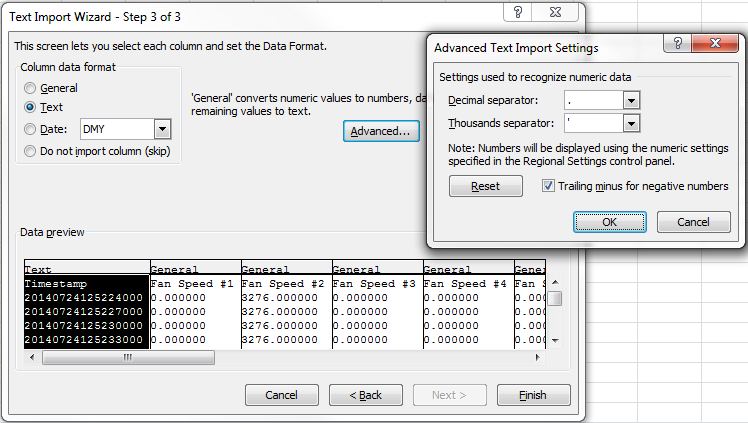Image resolution: width=748 pixels, height=423 pixels.
Task: Click preview value 20140724125233000
Action: pyautogui.click(x=83, y=340)
